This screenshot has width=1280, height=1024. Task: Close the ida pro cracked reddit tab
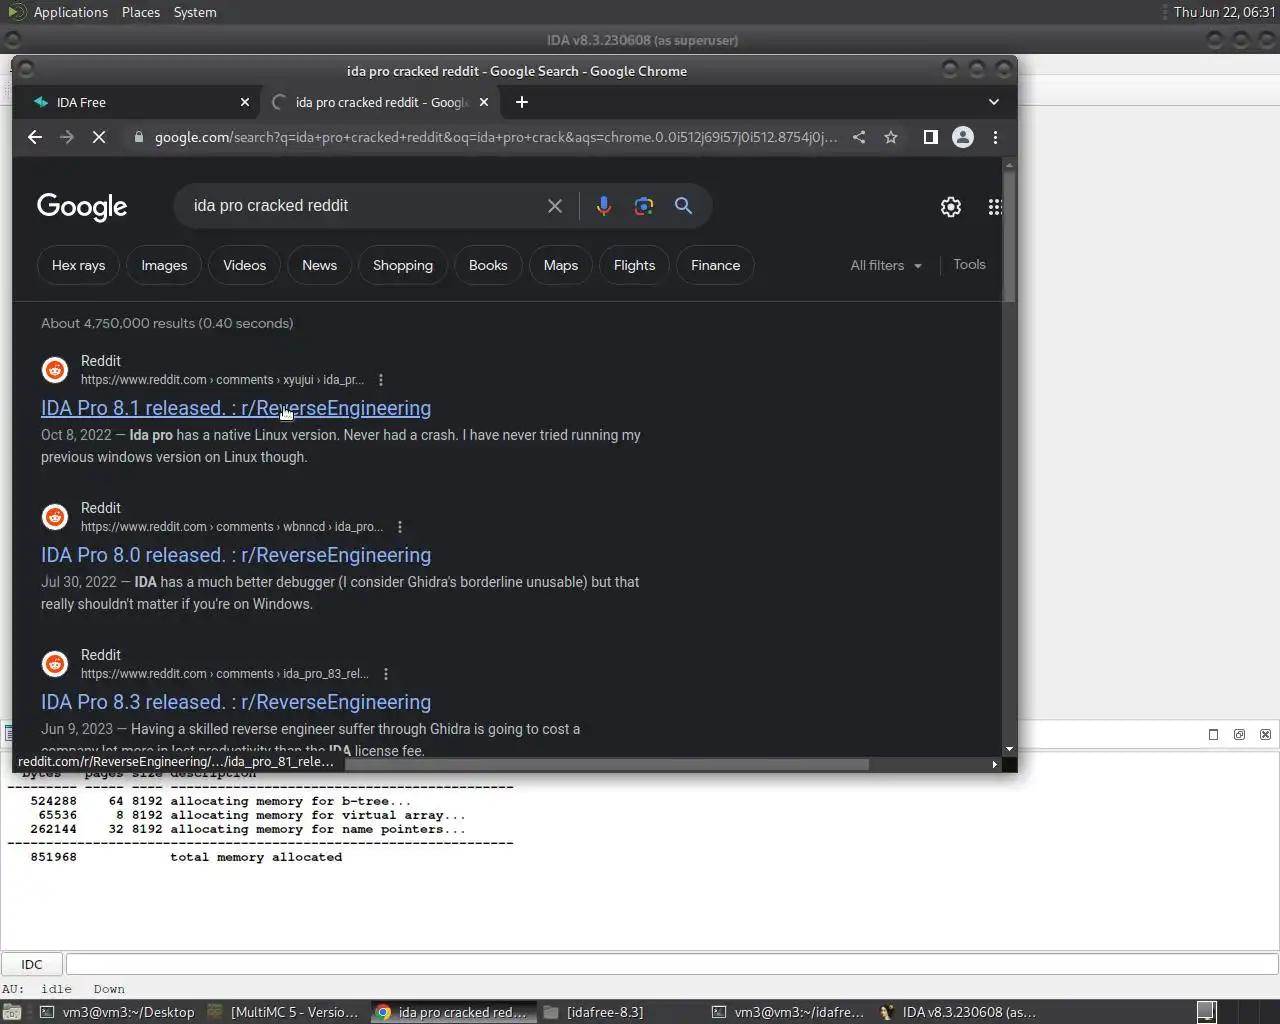[484, 102]
